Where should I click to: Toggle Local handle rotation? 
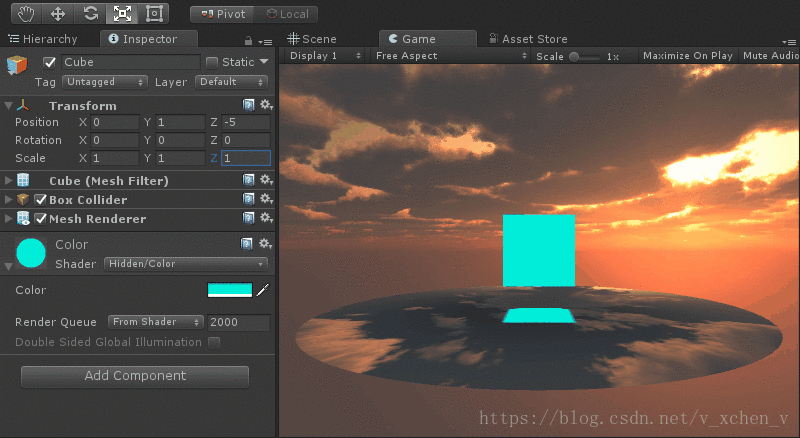(287, 14)
